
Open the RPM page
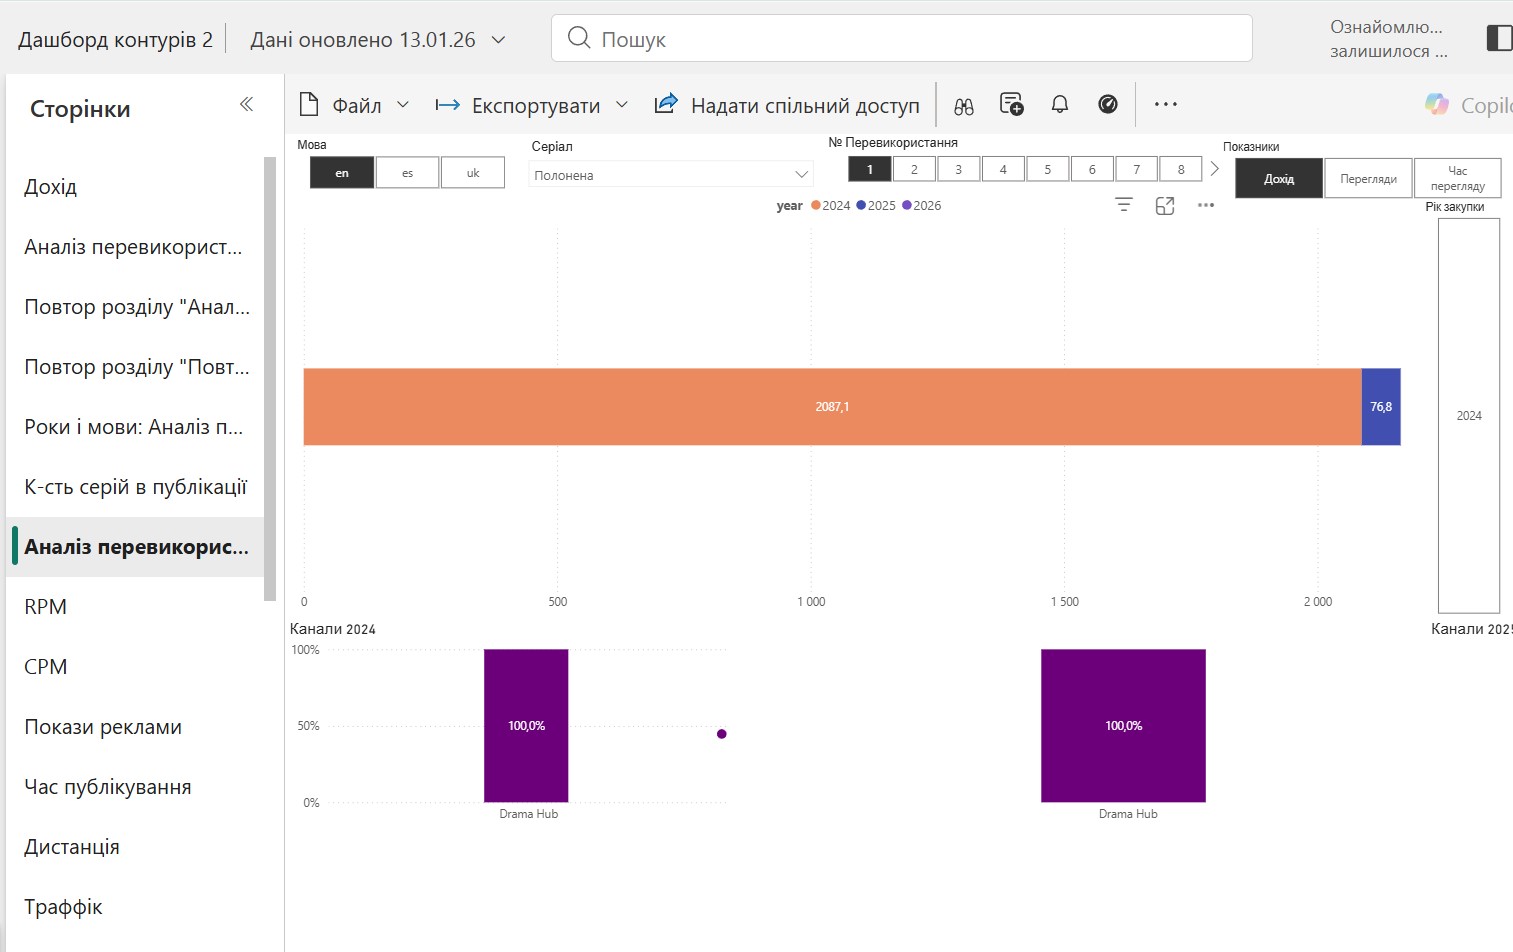tap(135, 606)
